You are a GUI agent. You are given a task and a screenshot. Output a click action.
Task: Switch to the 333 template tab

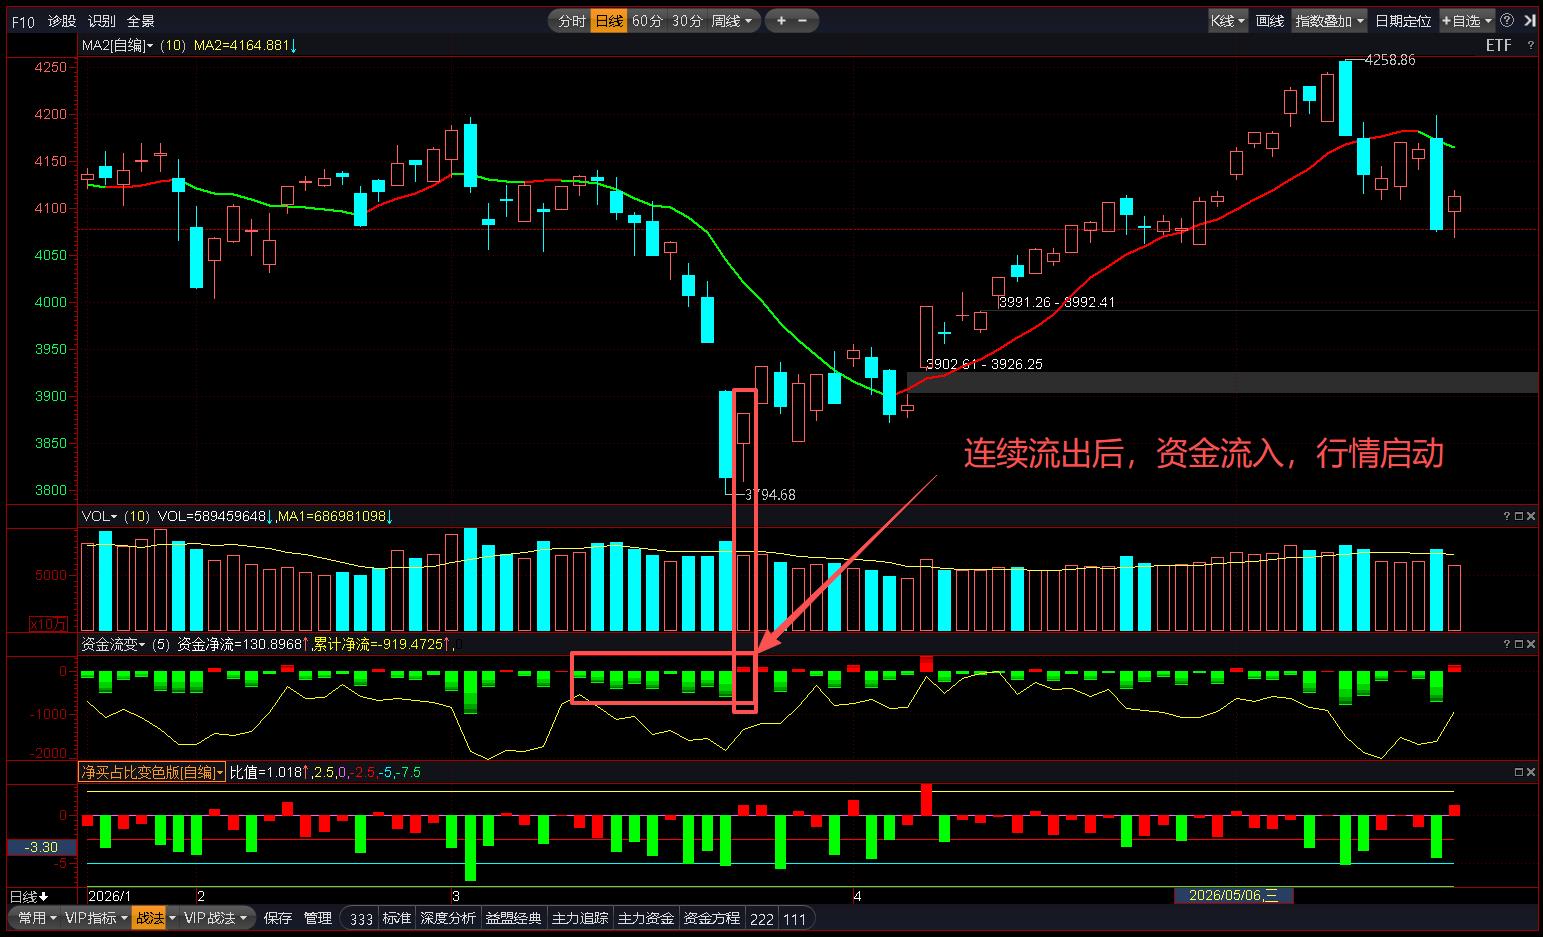point(361,919)
